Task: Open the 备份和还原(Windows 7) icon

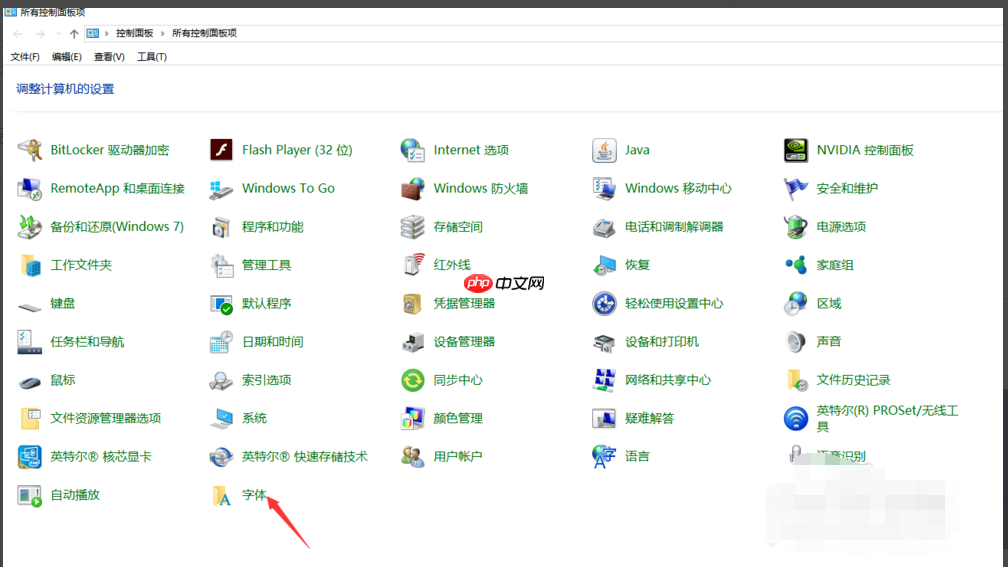Action: (x=30, y=227)
